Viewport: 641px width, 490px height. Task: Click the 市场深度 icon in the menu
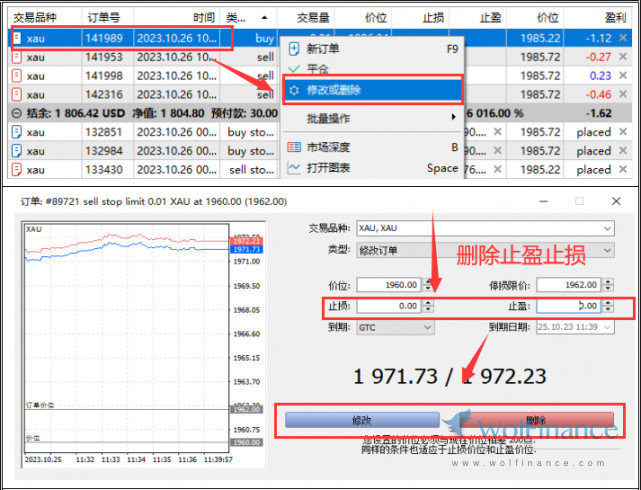coord(294,147)
